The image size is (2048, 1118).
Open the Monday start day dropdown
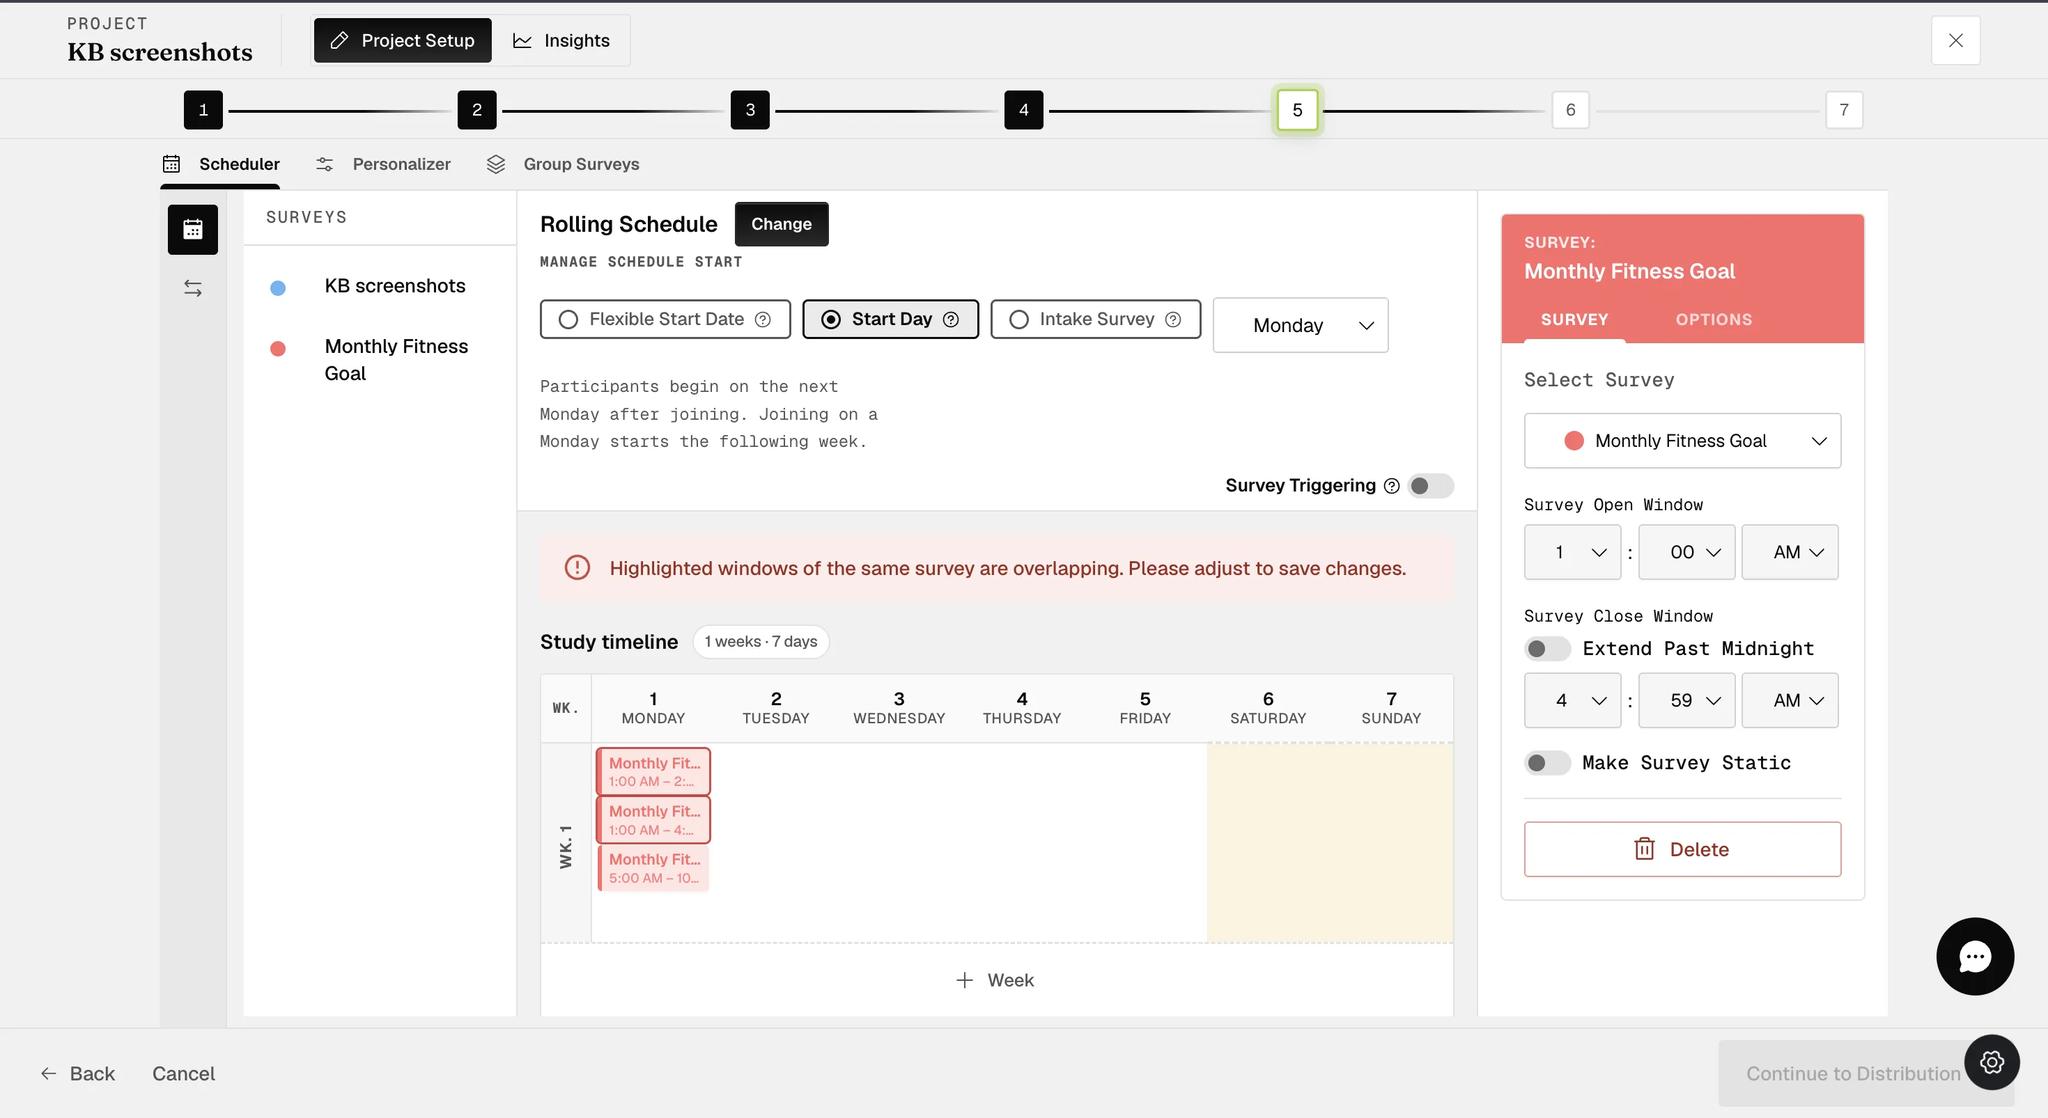pyautogui.click(x=1300, y=325)
